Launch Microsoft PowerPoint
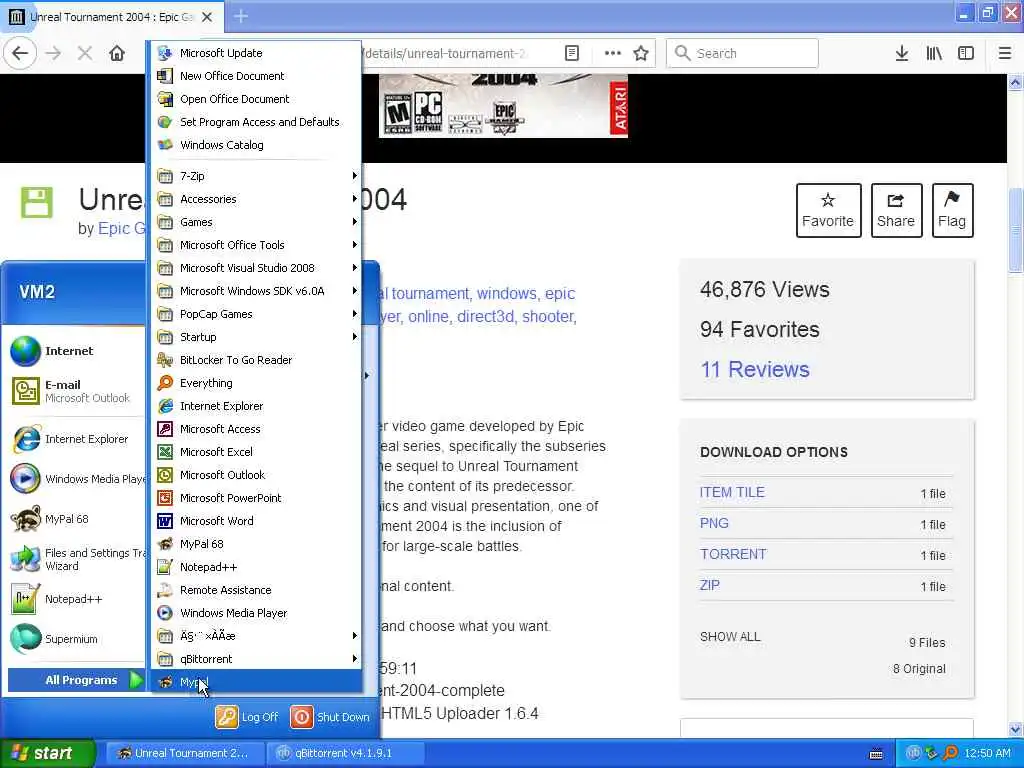The image size is (1024, 768). 256,498
